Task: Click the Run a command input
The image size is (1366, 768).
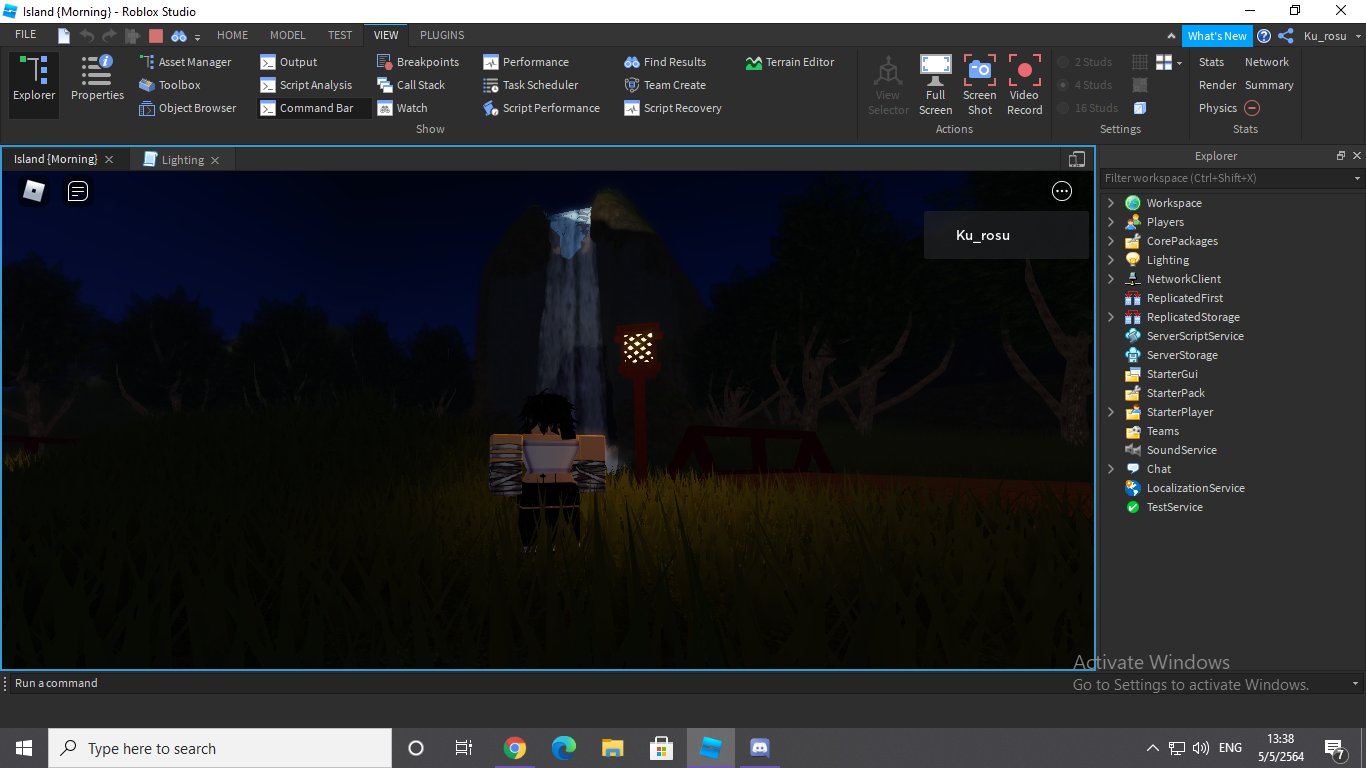Action: pos(680,683)
